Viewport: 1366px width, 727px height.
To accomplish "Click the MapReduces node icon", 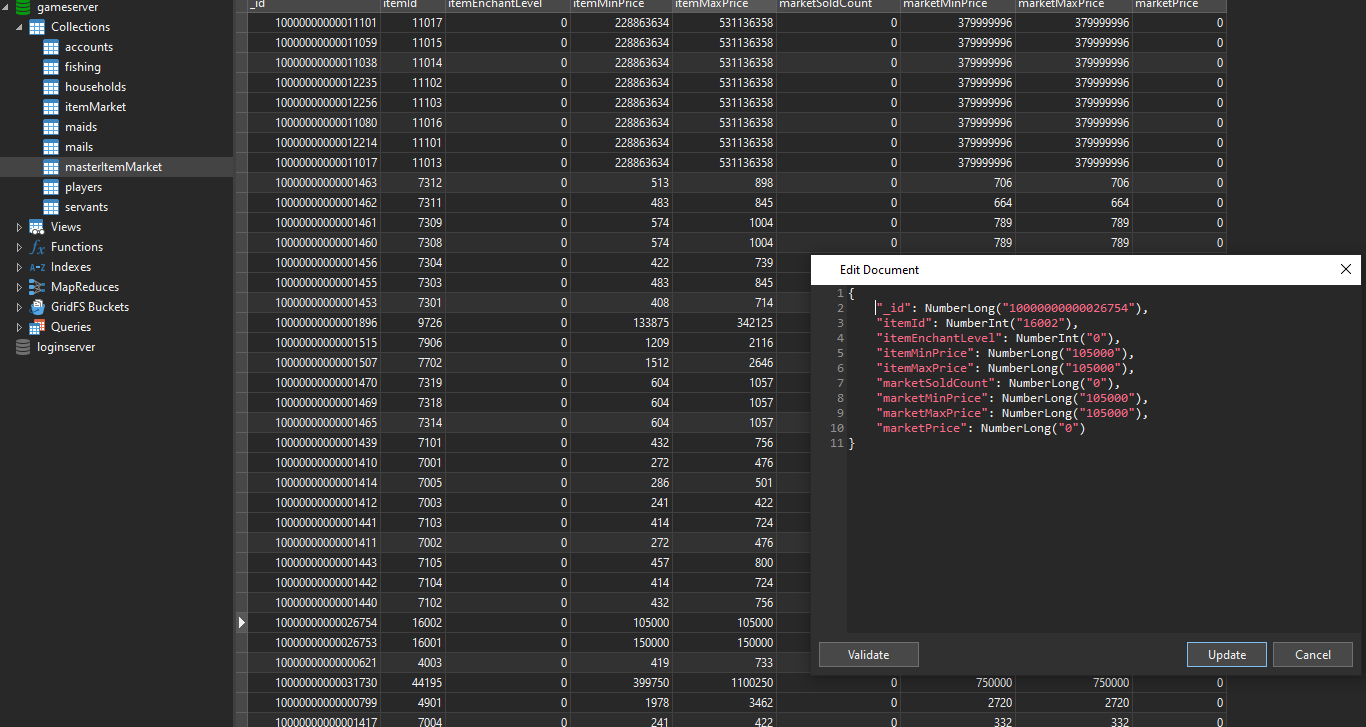I will (36, 287).
